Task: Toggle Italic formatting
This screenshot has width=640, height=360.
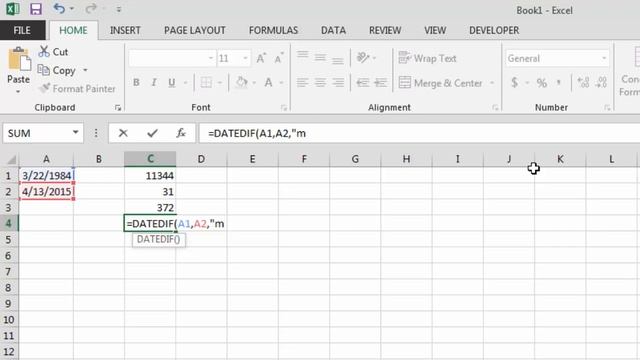Action: tap(154, 83)
